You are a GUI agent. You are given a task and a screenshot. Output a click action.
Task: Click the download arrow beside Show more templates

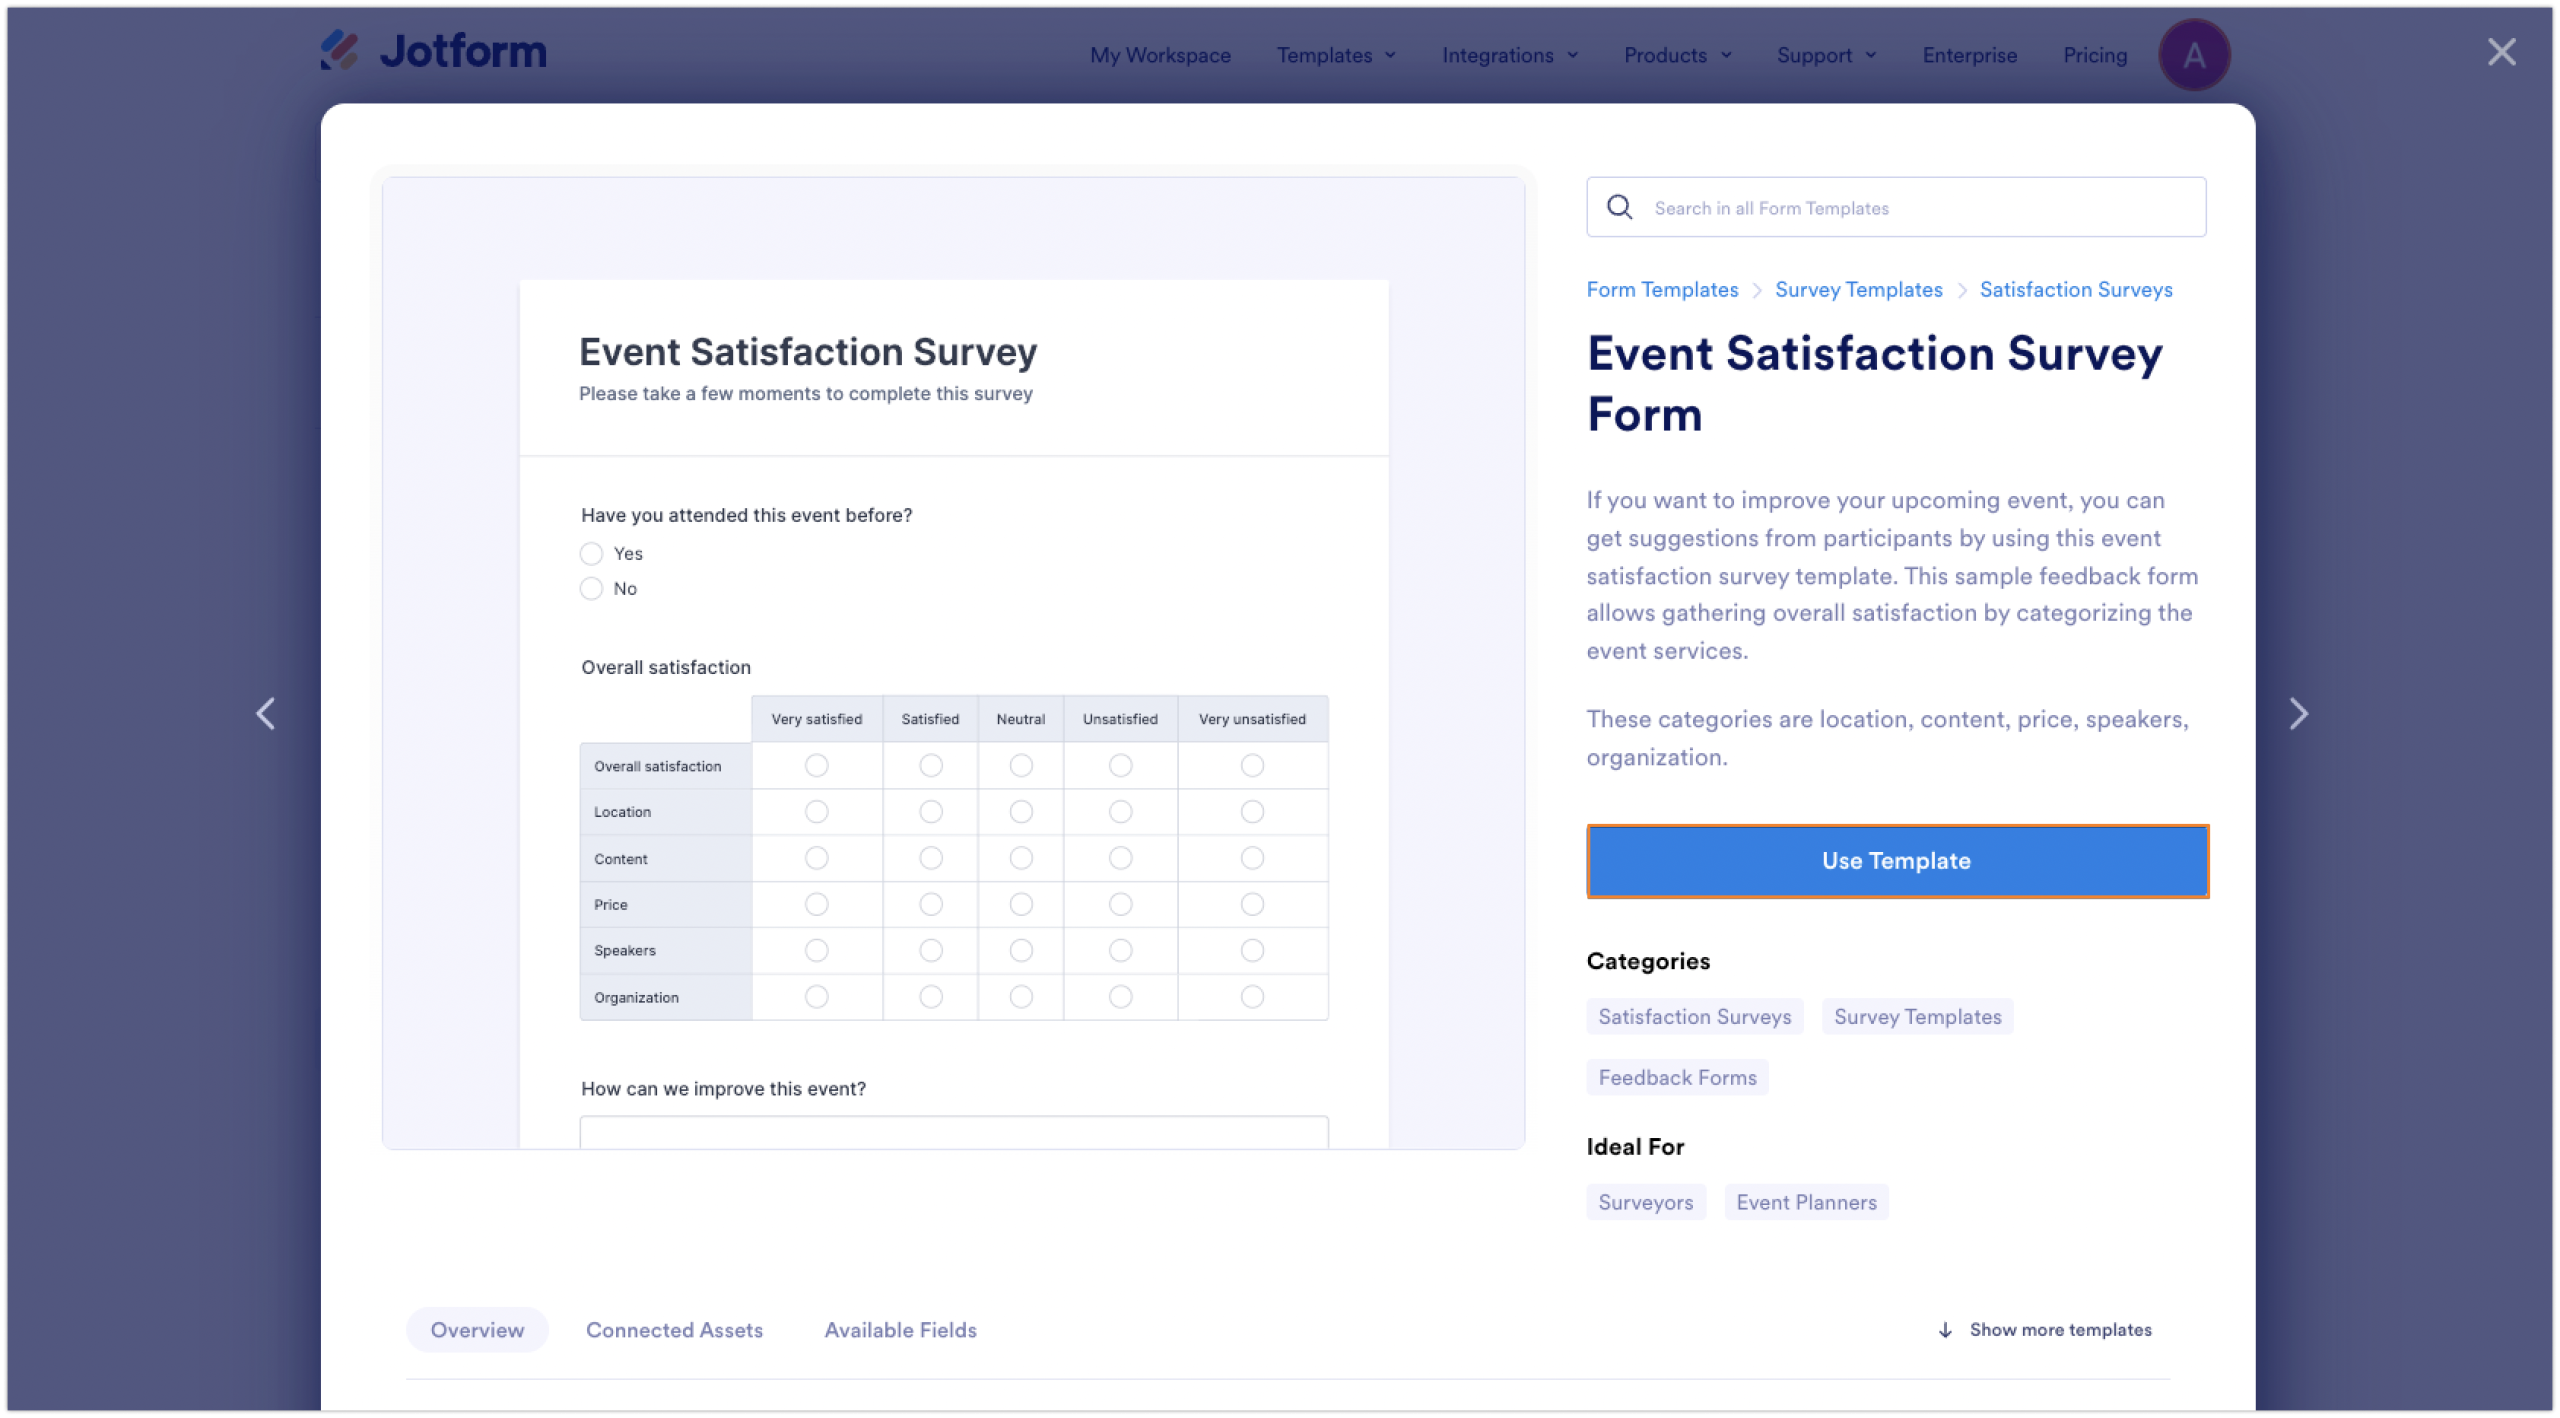(1944, 1330)
